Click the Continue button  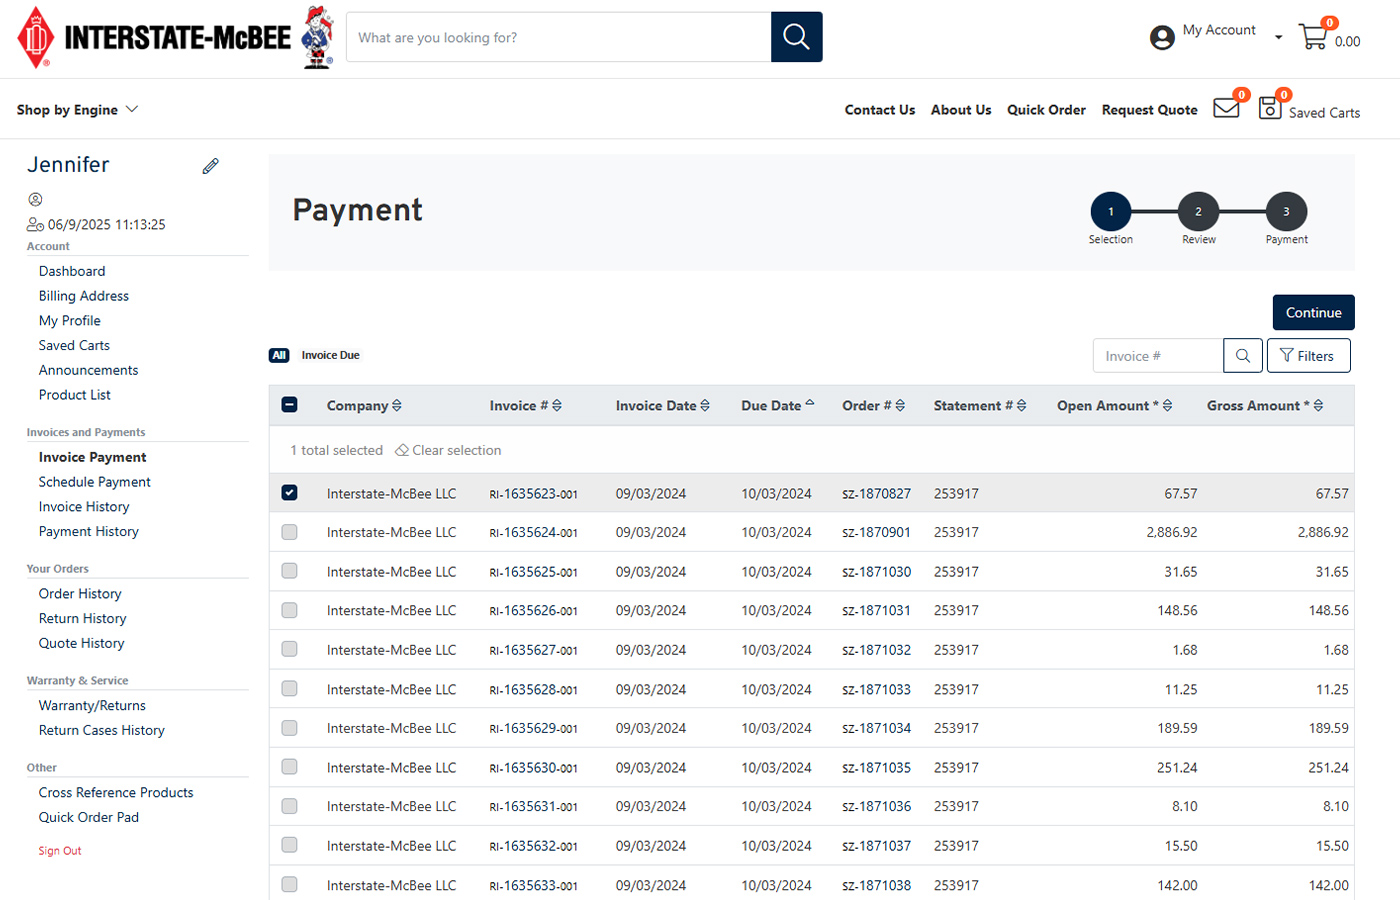[1313, 312]
